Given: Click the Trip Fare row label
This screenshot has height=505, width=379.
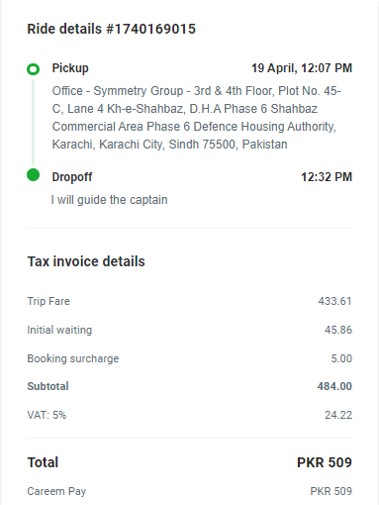Looking at the screenshot, I should click(x=49, y=301).
